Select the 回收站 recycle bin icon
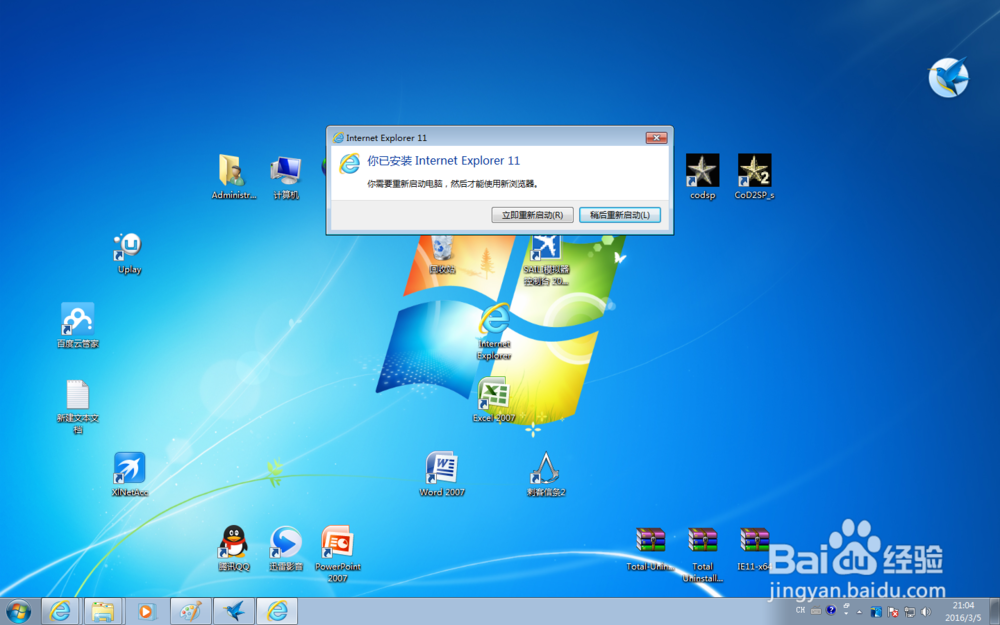The width and height of the screenshot is (1000, 625). pyautogui.click(x=442, y=255)
